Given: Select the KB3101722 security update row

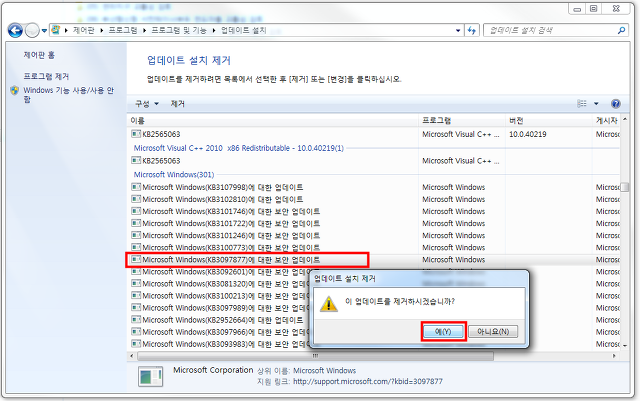Looking at the screenshot, I should pos(374,223).
